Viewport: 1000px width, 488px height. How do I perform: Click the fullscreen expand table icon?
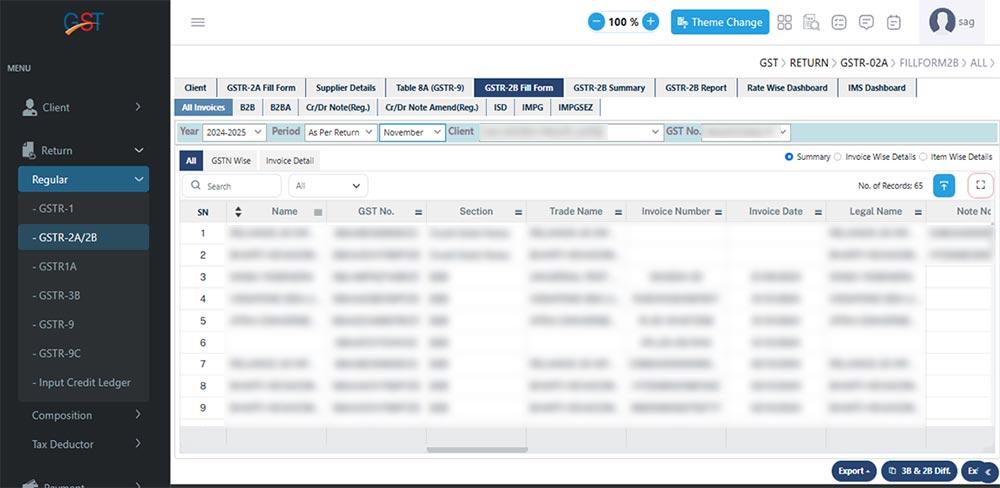pos(980,185)
